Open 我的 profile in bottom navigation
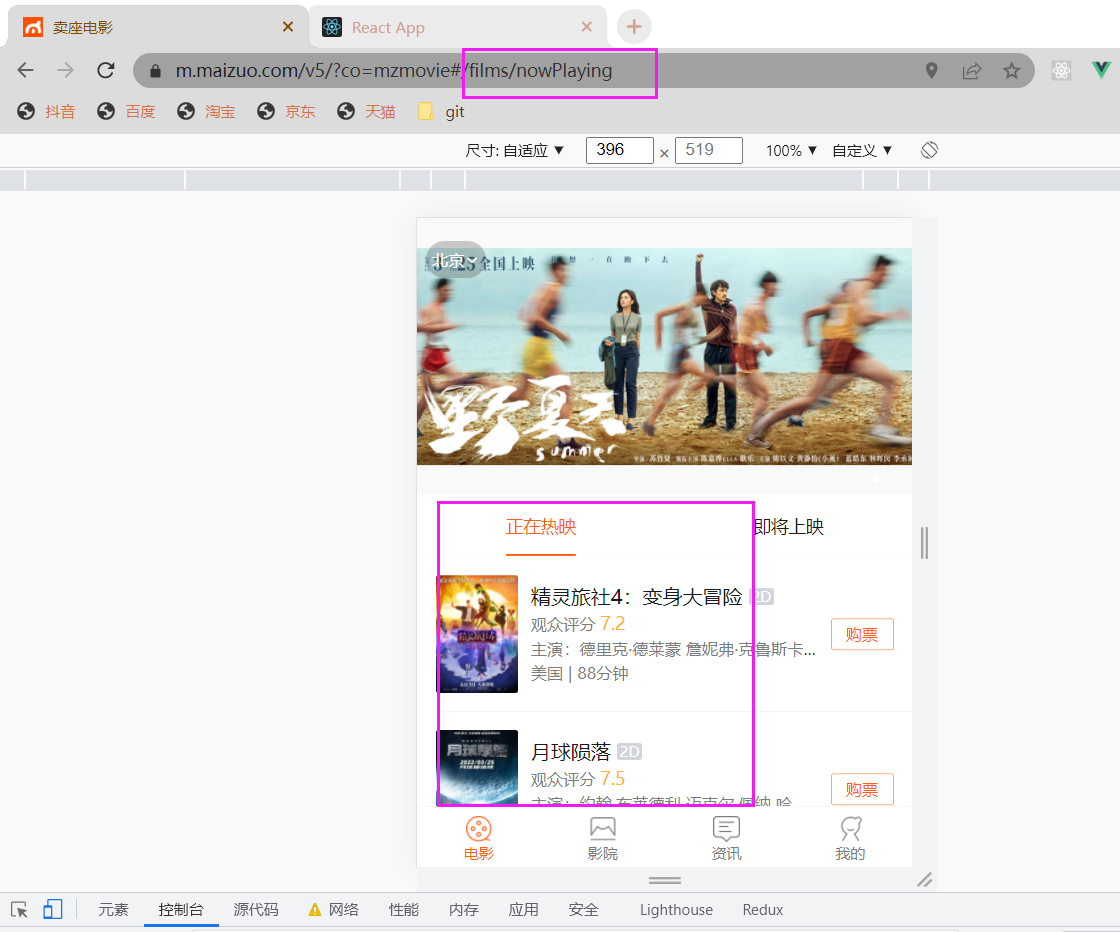Screen dimensions: 1120x932 point(850,838)
